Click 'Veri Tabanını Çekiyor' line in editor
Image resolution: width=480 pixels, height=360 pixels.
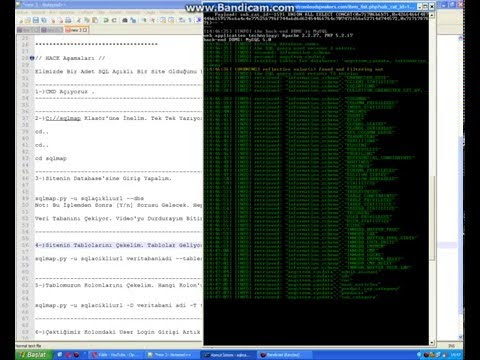click(x=118, y=219)
